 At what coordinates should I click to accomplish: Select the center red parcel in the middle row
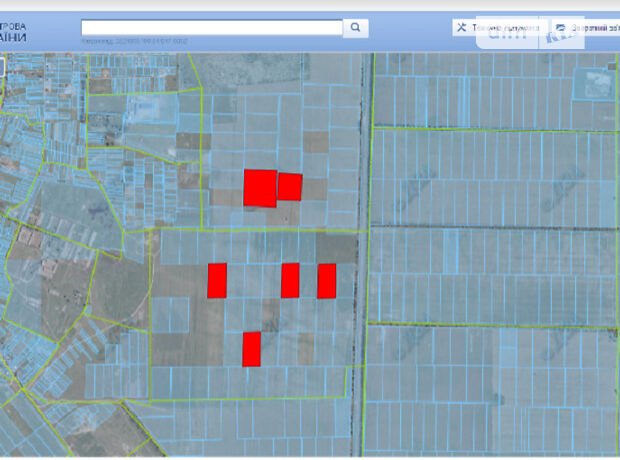point(290,280)
